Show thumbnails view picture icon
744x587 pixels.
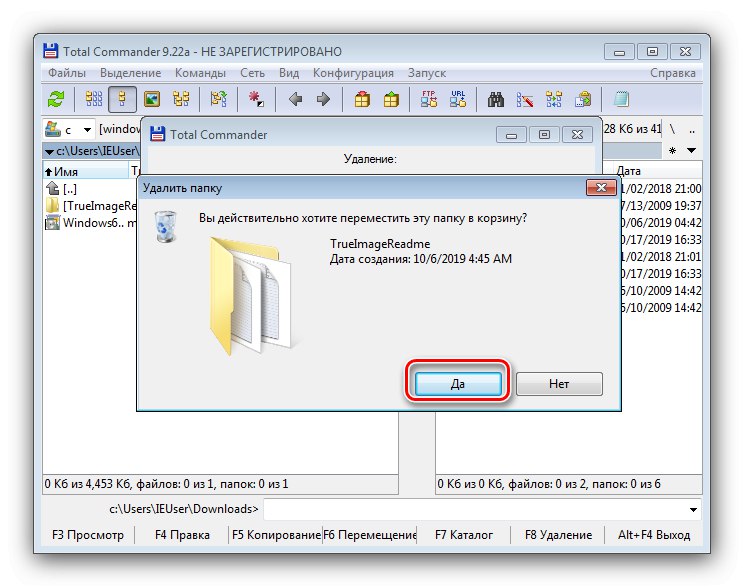tap(152, 99)
